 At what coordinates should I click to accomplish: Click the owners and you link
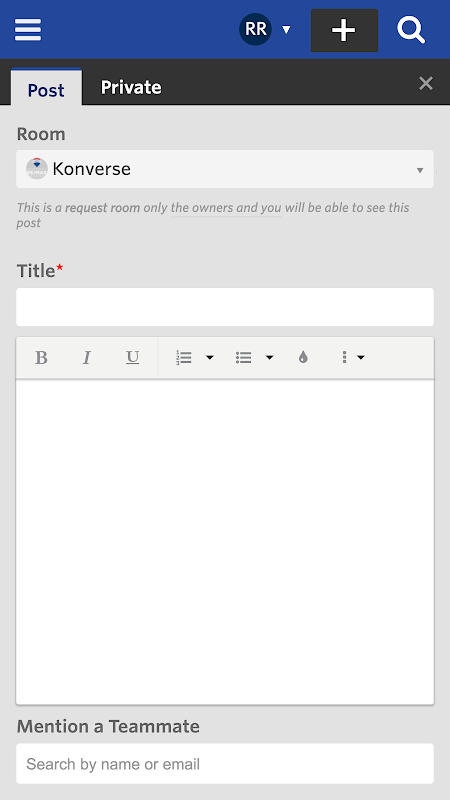[226, 208]
